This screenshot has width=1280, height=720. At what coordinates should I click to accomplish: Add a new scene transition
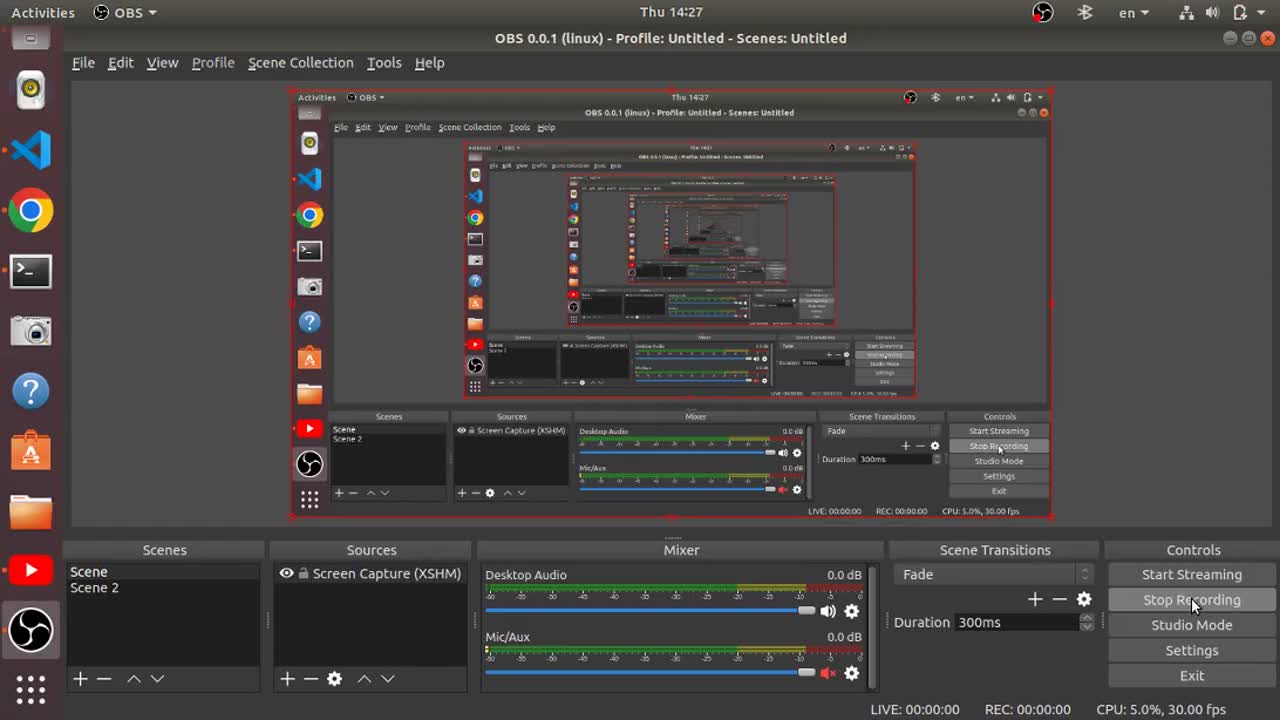click(1035, 599)
